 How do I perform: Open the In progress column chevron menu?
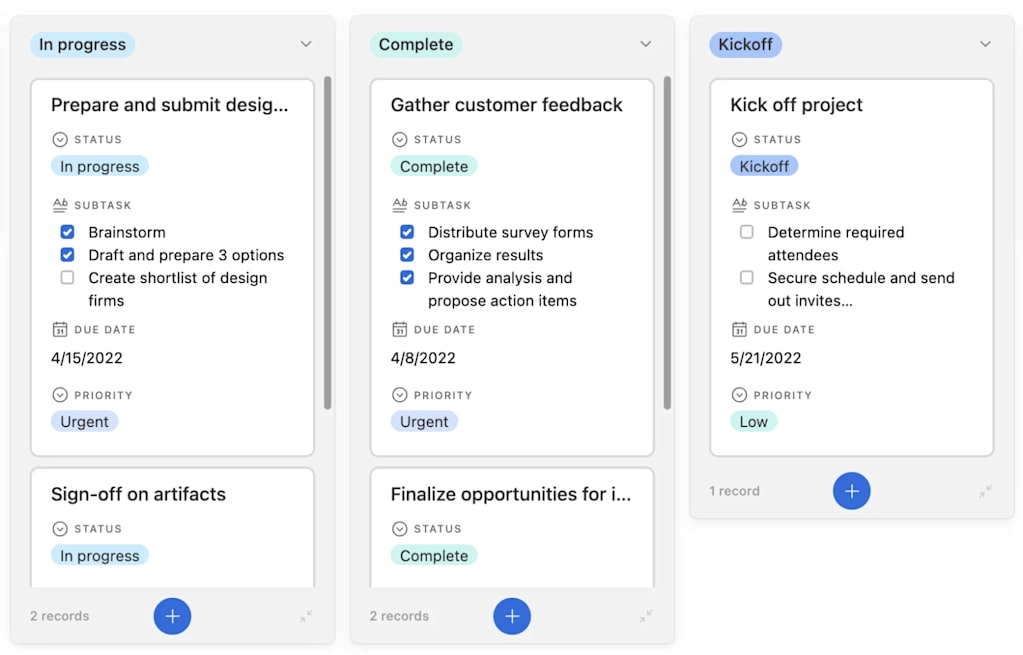pos(306,44)
